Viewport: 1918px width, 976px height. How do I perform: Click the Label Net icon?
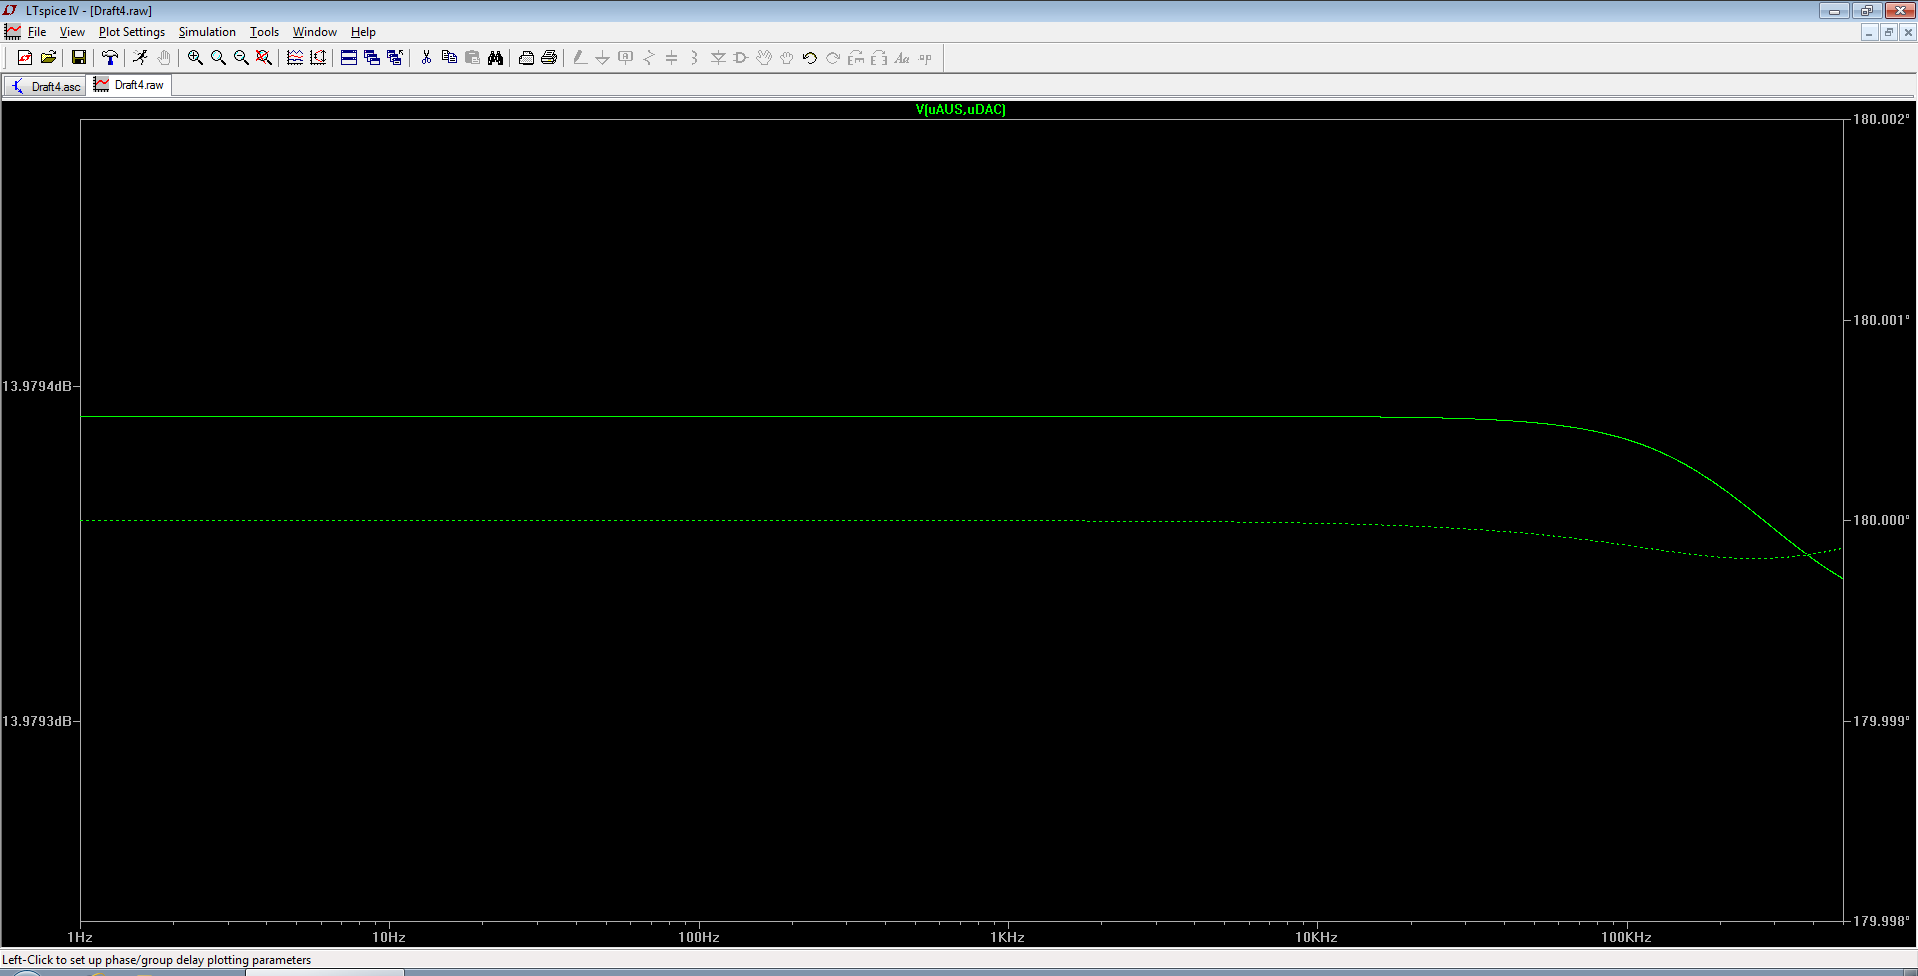click(626, 58)
